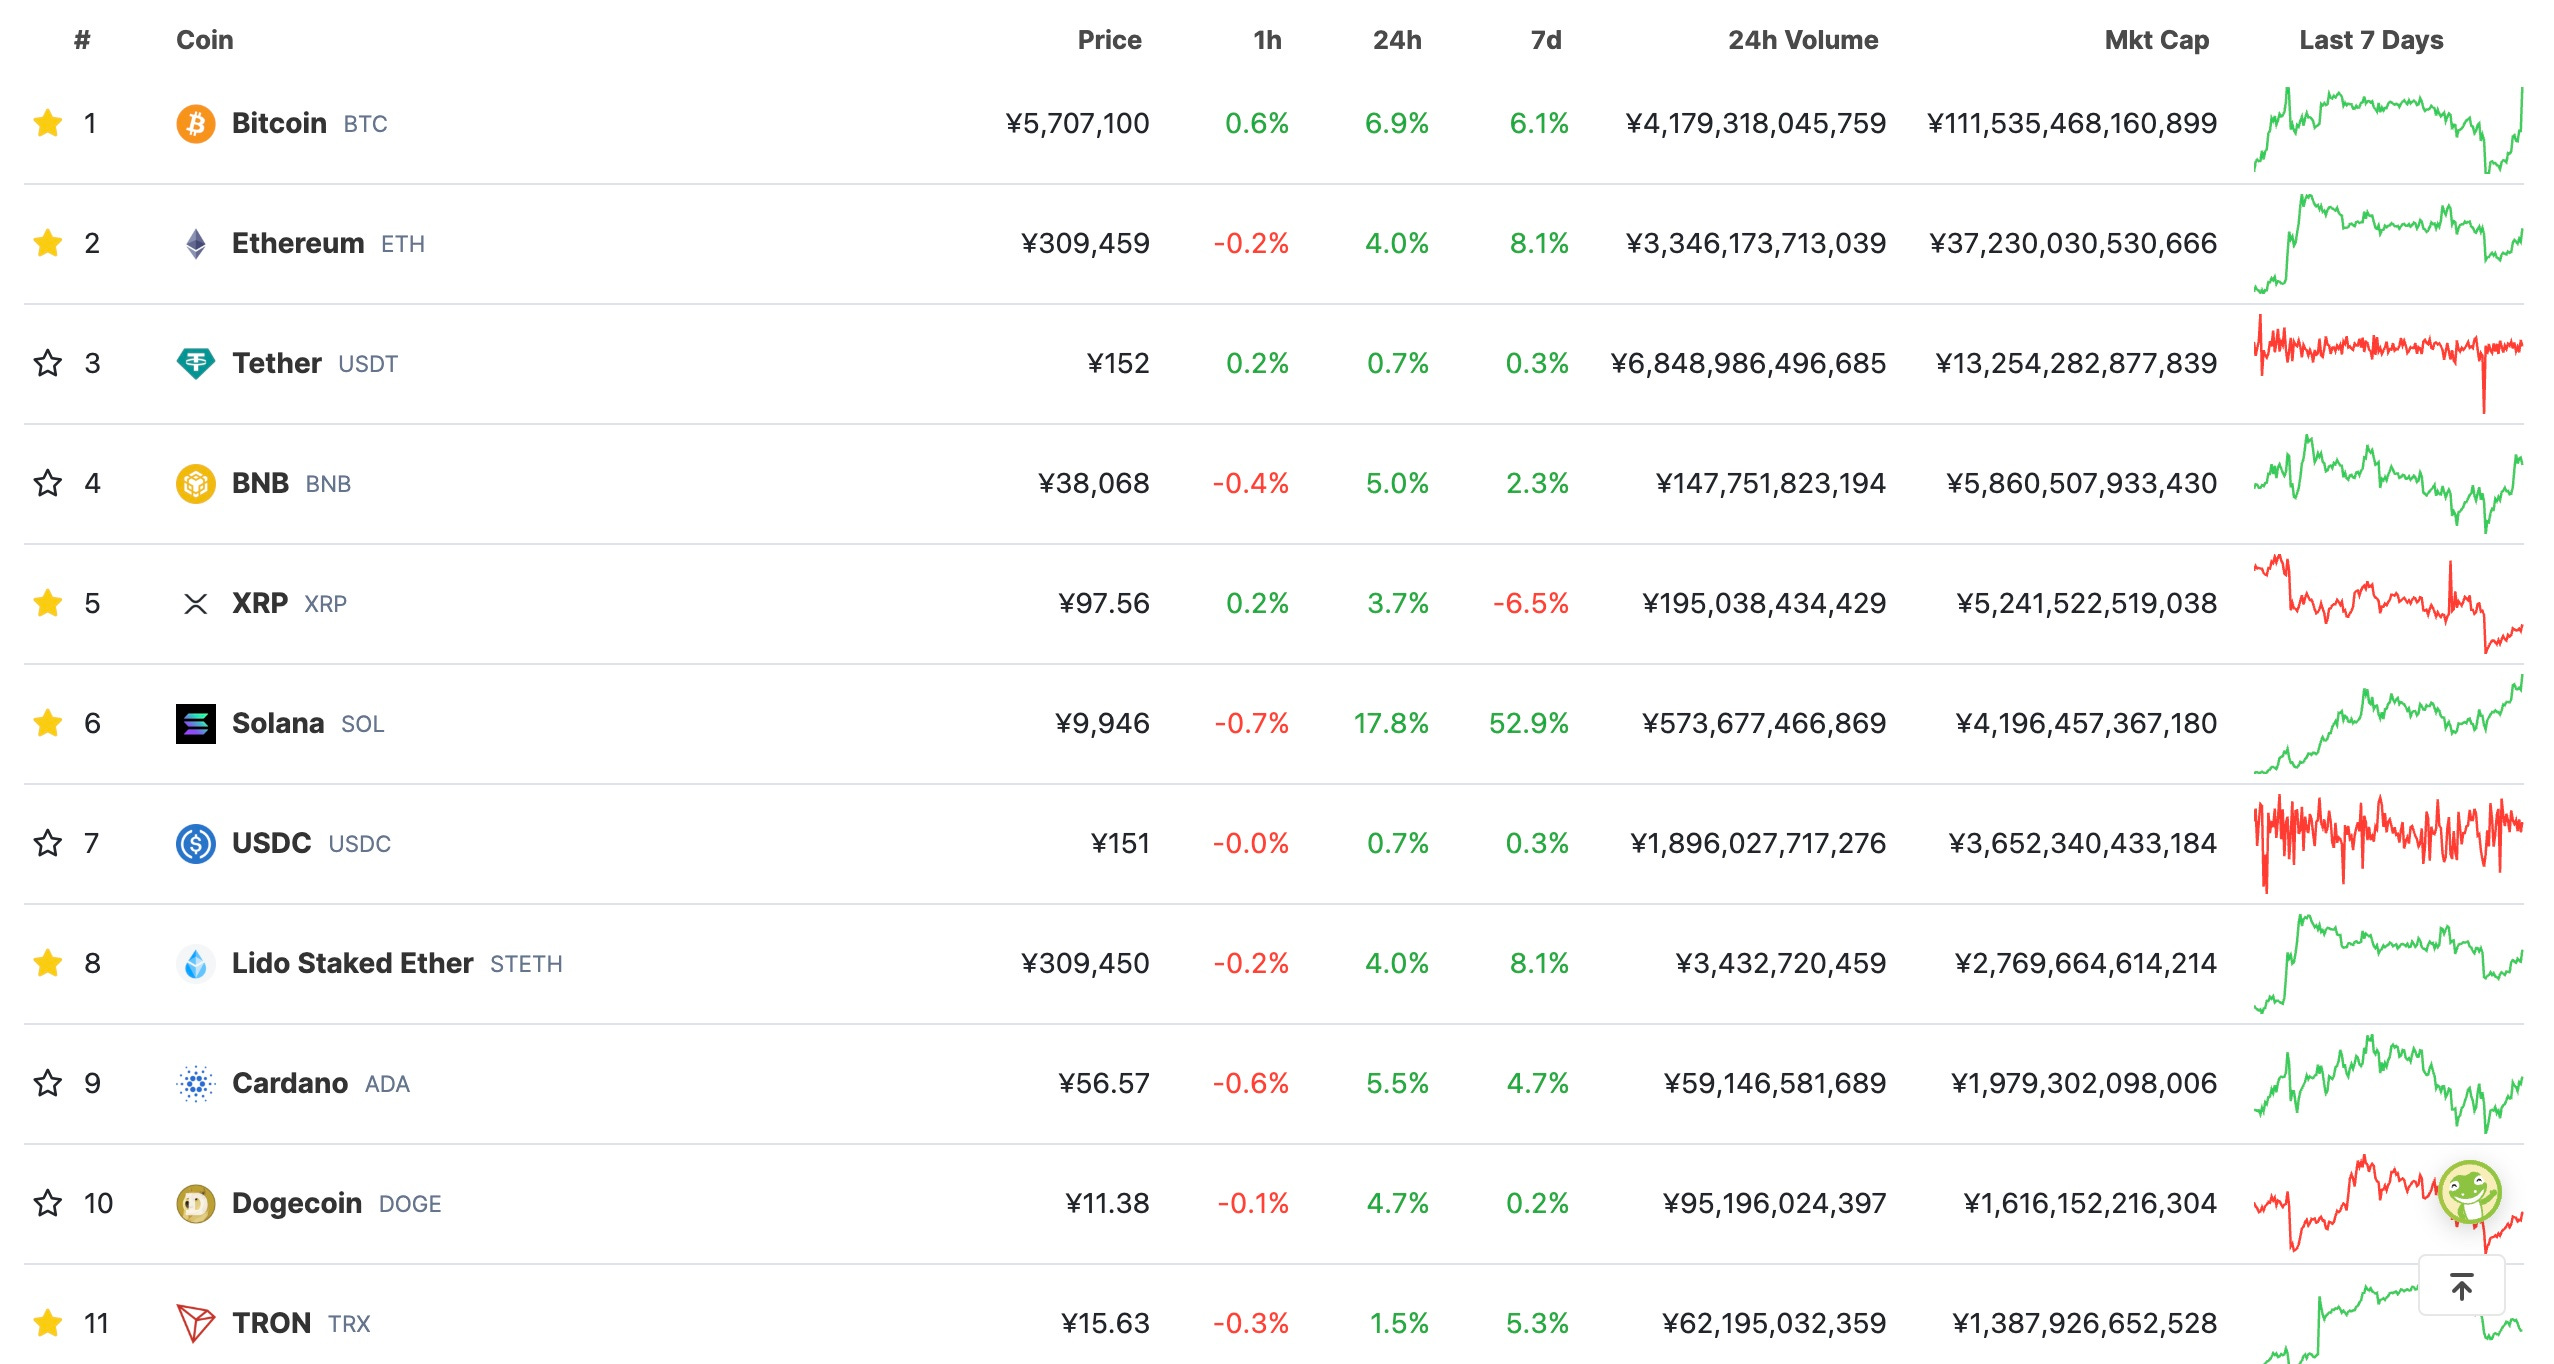Add Cardano to favorites
Image resolution: width=2554 pixels, height=1364 pixels.
[x=48, y=1083]
